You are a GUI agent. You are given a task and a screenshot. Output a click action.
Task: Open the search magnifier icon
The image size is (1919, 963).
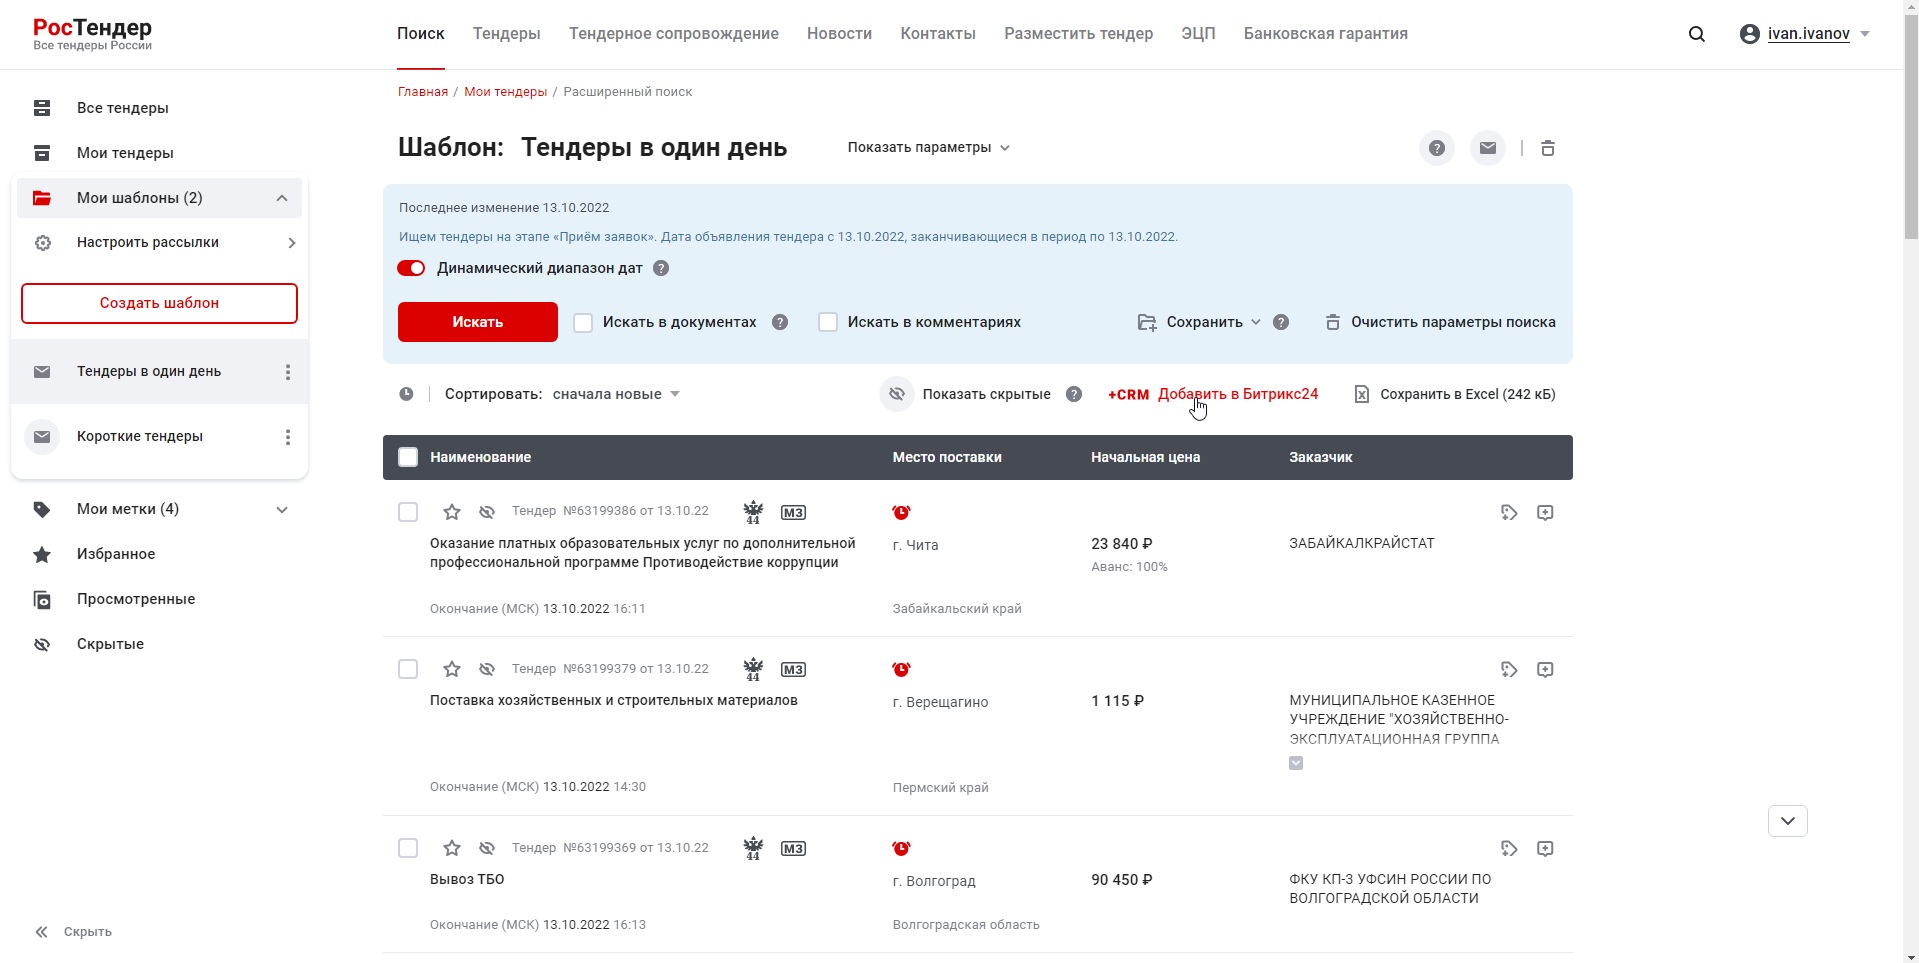coord(1697,33)
